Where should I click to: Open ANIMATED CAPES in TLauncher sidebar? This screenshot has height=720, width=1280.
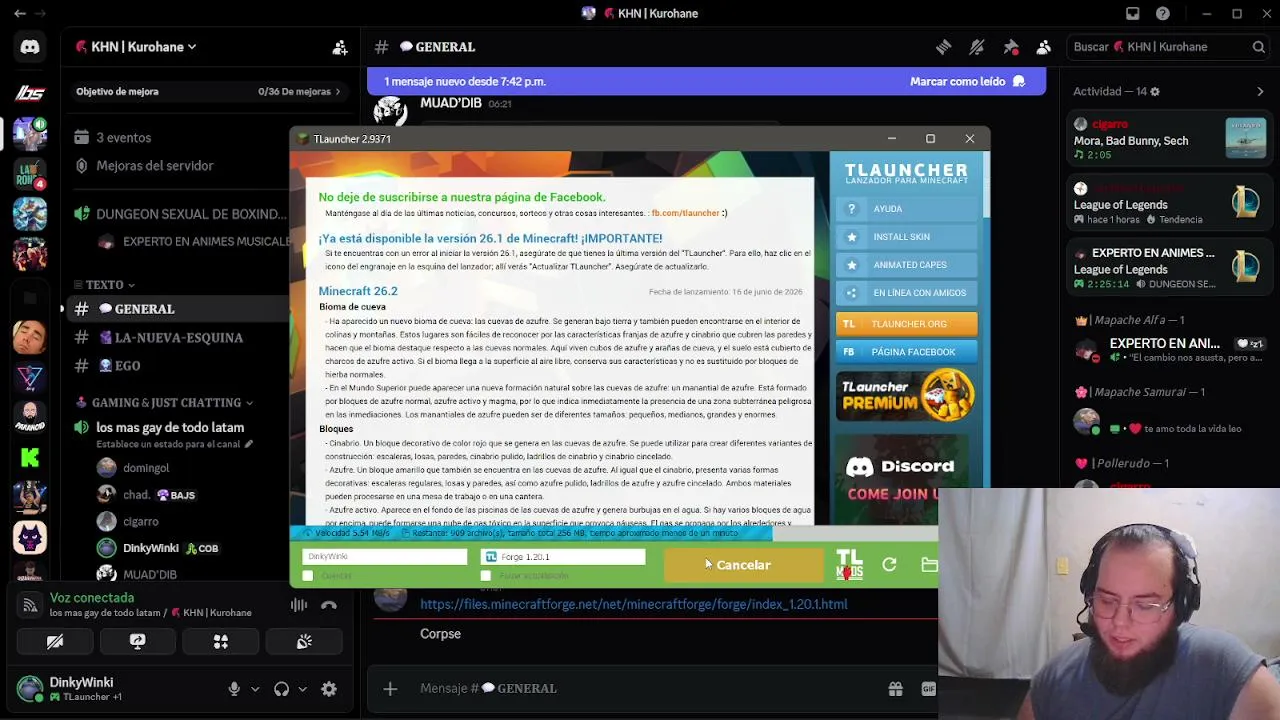pos(906,265)
